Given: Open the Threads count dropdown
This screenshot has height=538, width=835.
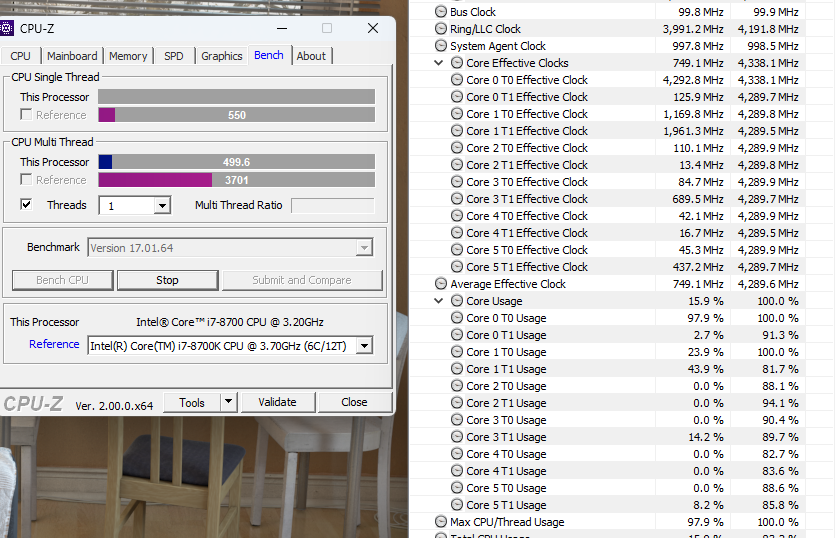Looking at the screenshot, I should (162, 206).
